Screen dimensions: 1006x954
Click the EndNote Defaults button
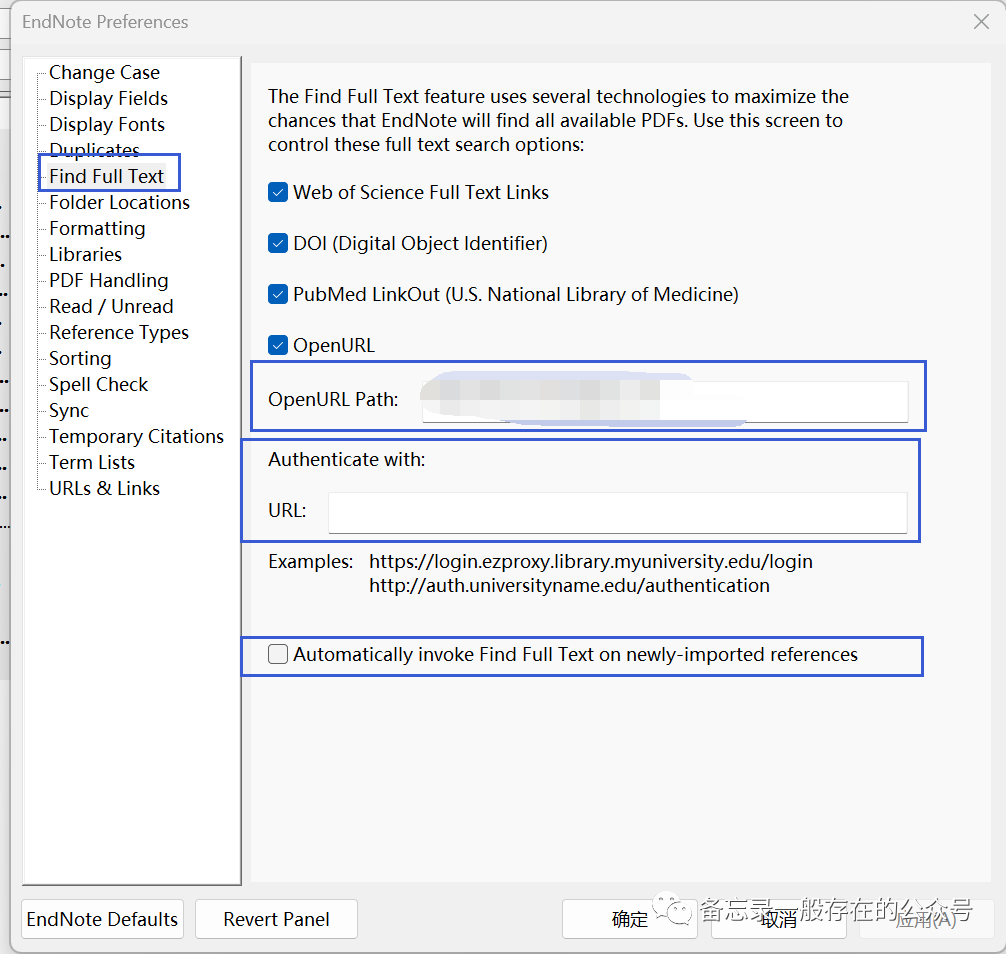102,919
